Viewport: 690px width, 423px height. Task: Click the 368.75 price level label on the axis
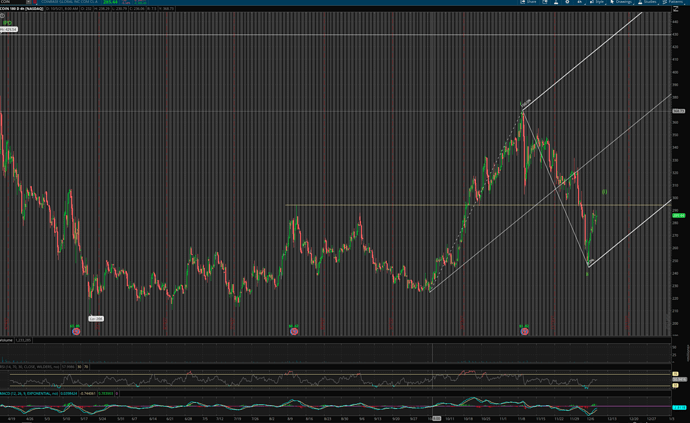tap(679, 111)
